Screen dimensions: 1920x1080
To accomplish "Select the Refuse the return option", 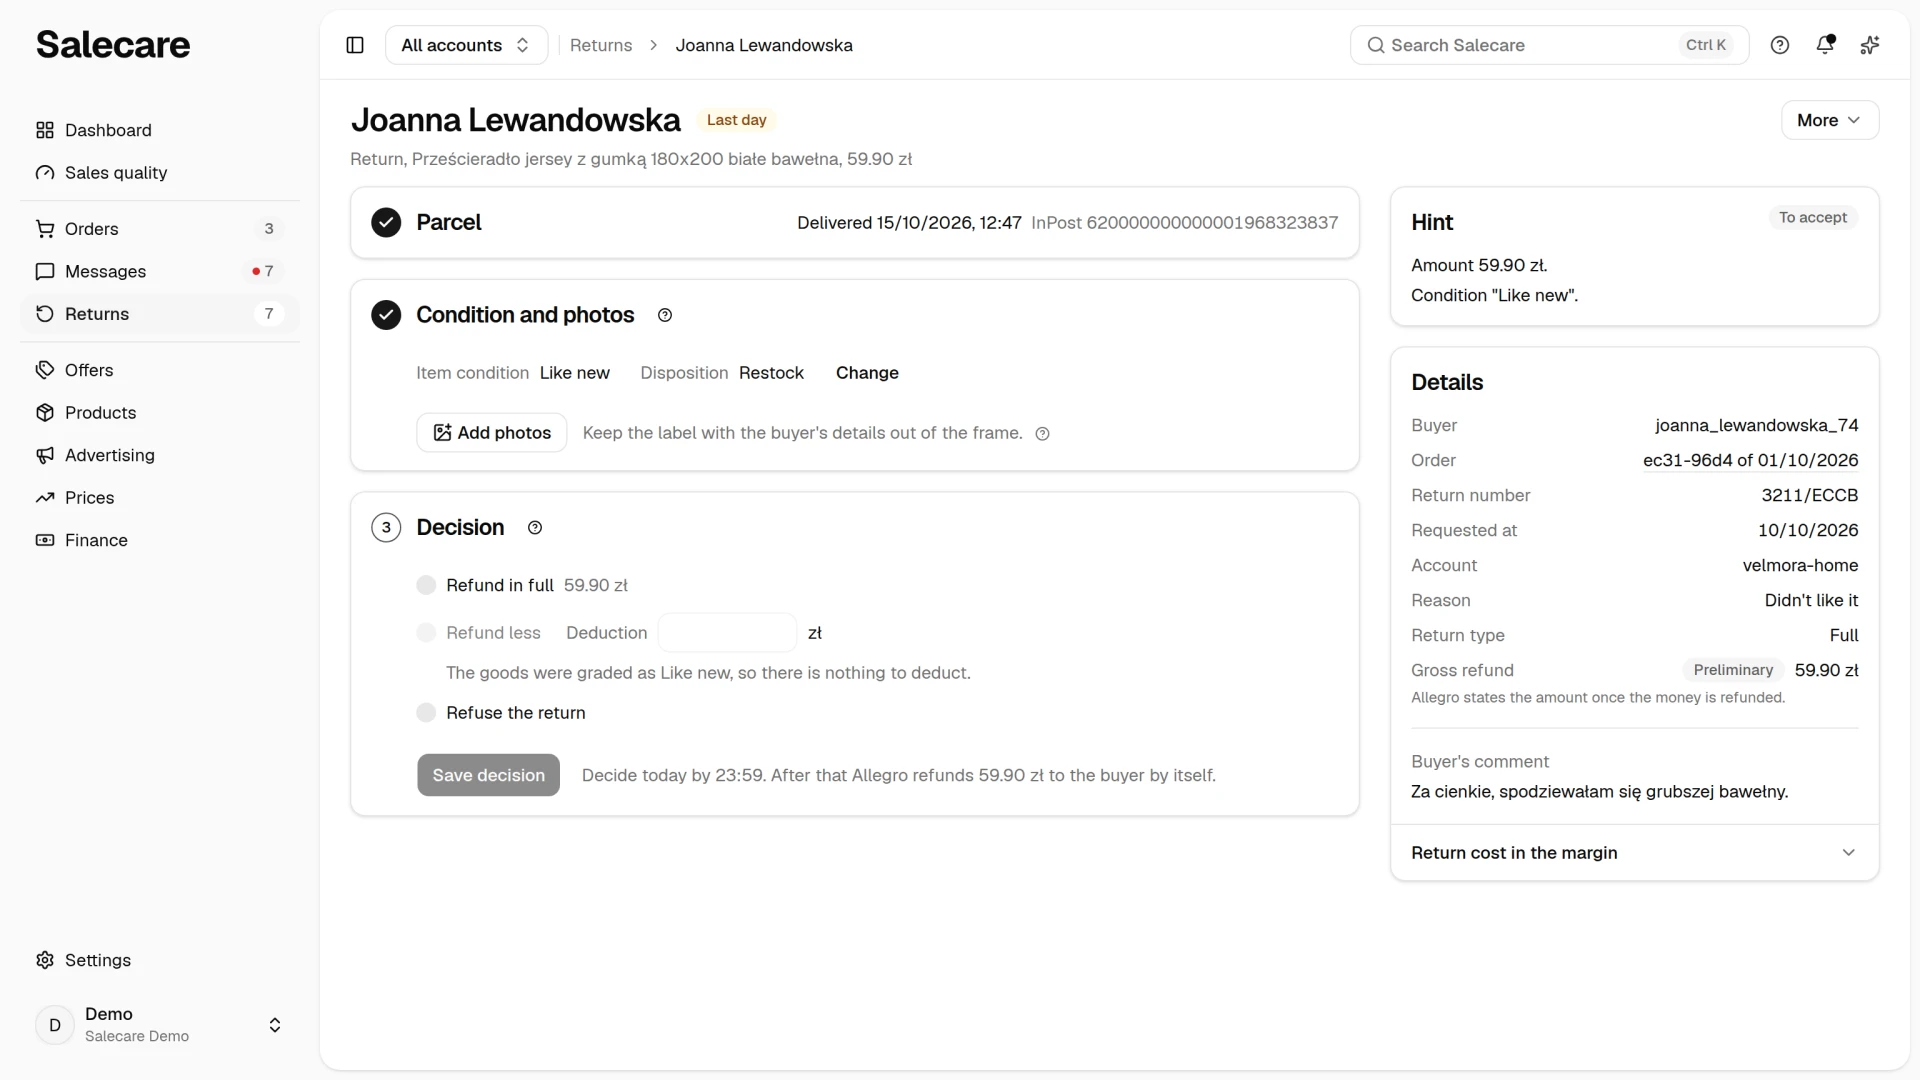I will click(x=426, y=713).
